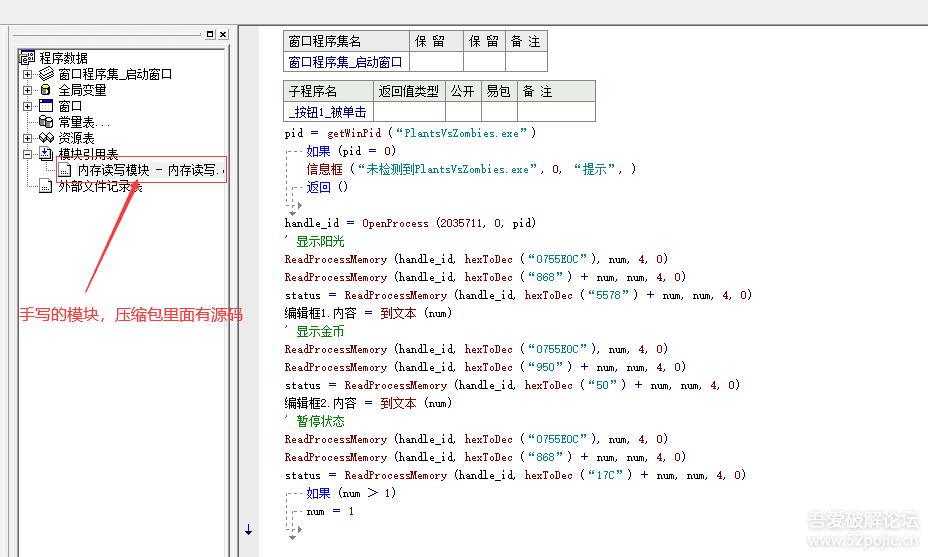Image resolution: width=928 pixels, height=557 pixels.
Task: Click the 备注 cell of _按钮1_被单击 row
Action: (556, 111)
